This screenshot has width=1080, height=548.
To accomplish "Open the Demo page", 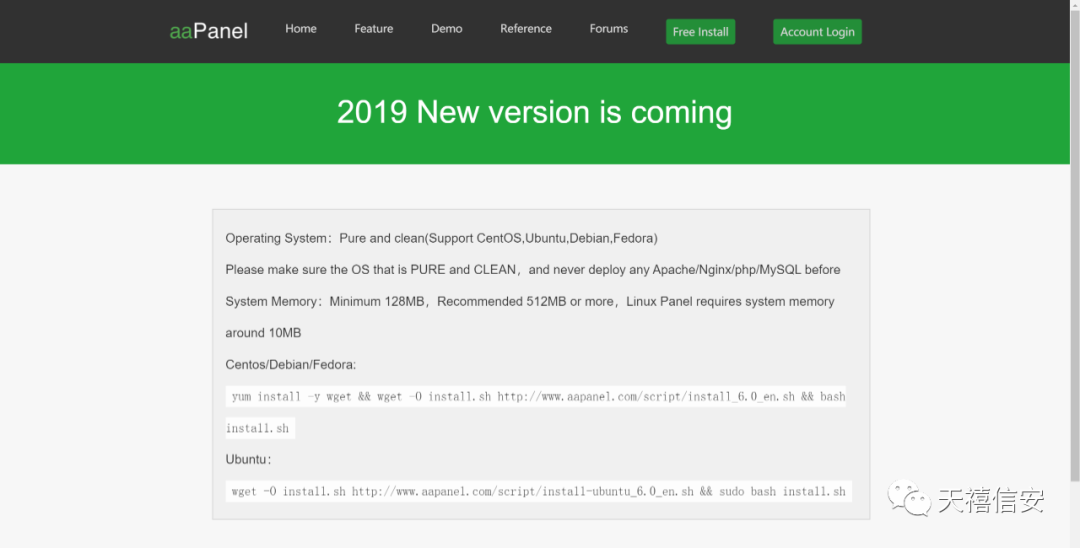I will click(x=447, y=29).
